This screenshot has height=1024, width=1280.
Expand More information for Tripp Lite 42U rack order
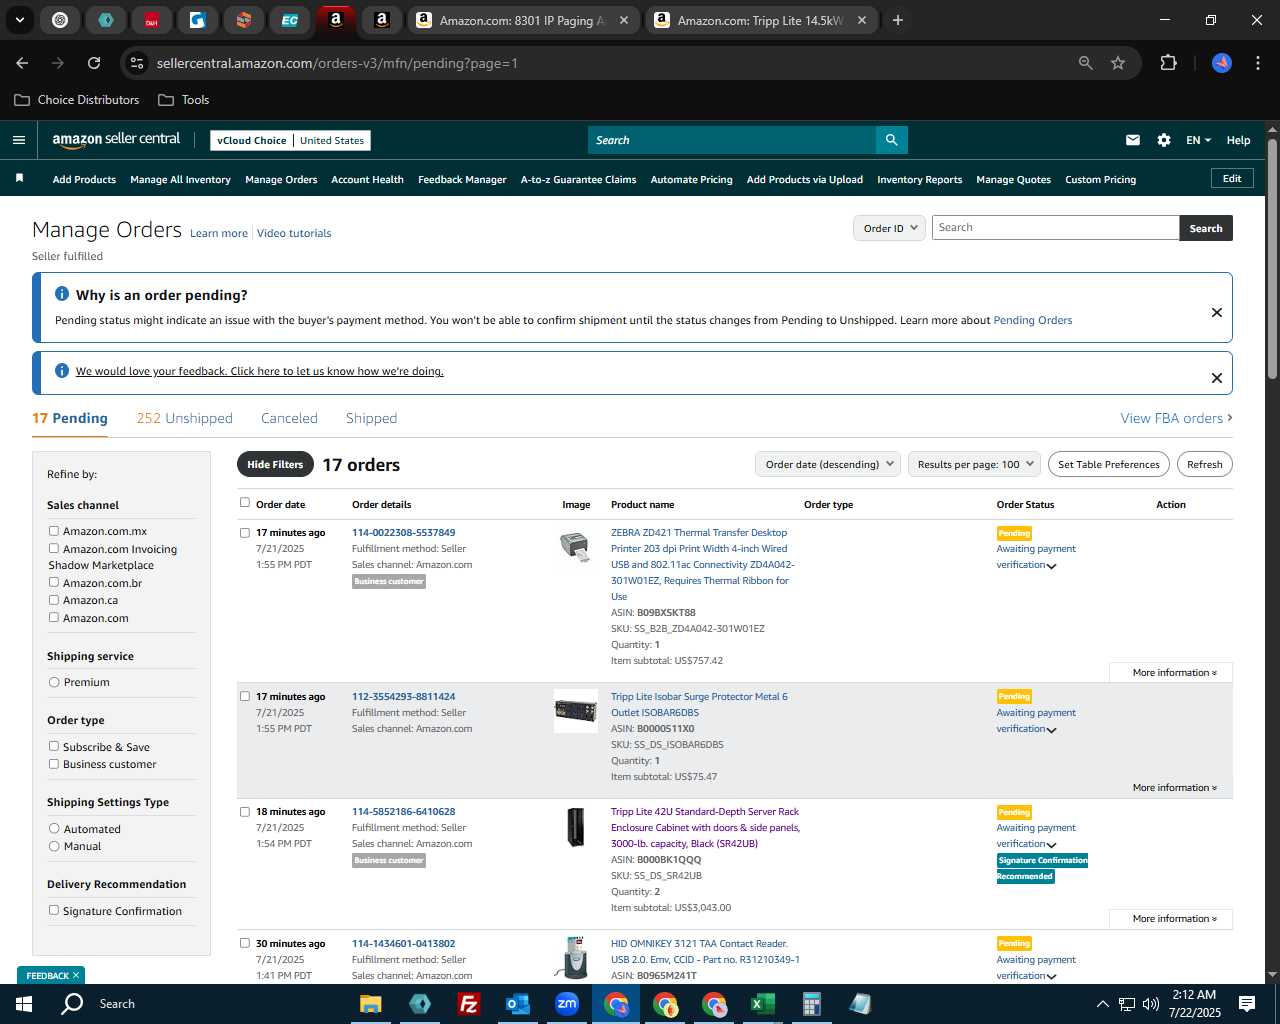[x=1174, y=918]
